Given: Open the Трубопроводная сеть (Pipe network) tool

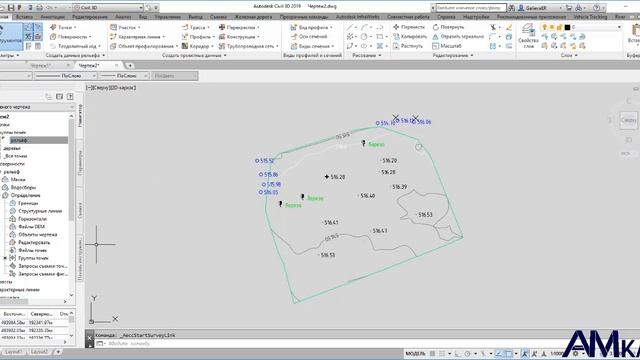Looking at the screenshot, I should pyautogui.click(x=249, y=46).
